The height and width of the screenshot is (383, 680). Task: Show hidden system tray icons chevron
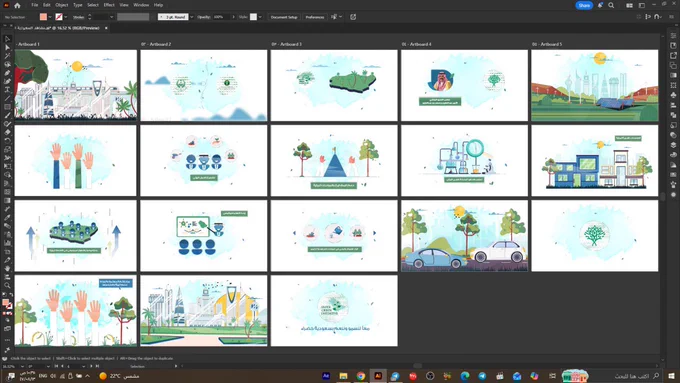[87, 376]
